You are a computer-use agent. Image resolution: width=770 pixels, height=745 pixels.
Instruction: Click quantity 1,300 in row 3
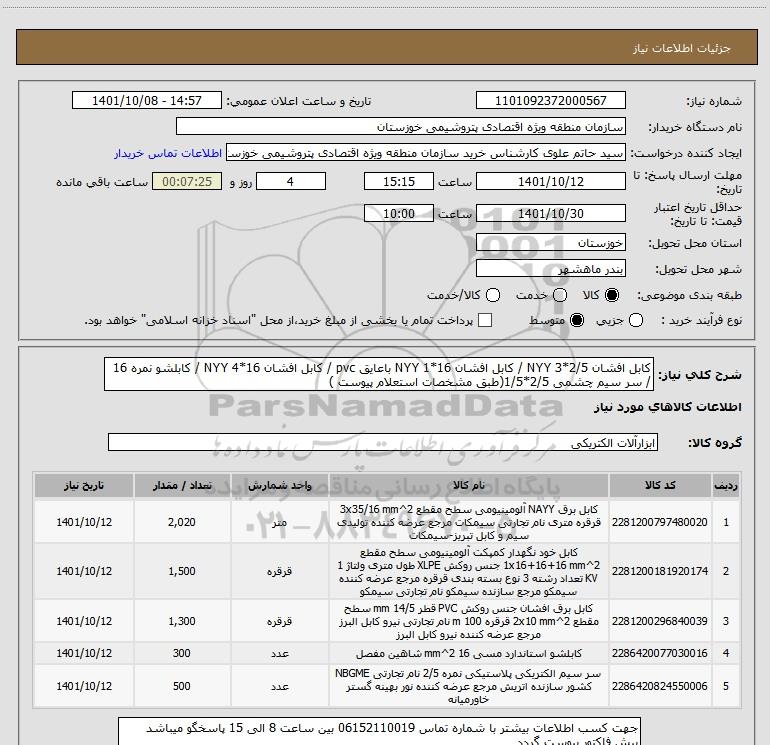coord(182,621)
